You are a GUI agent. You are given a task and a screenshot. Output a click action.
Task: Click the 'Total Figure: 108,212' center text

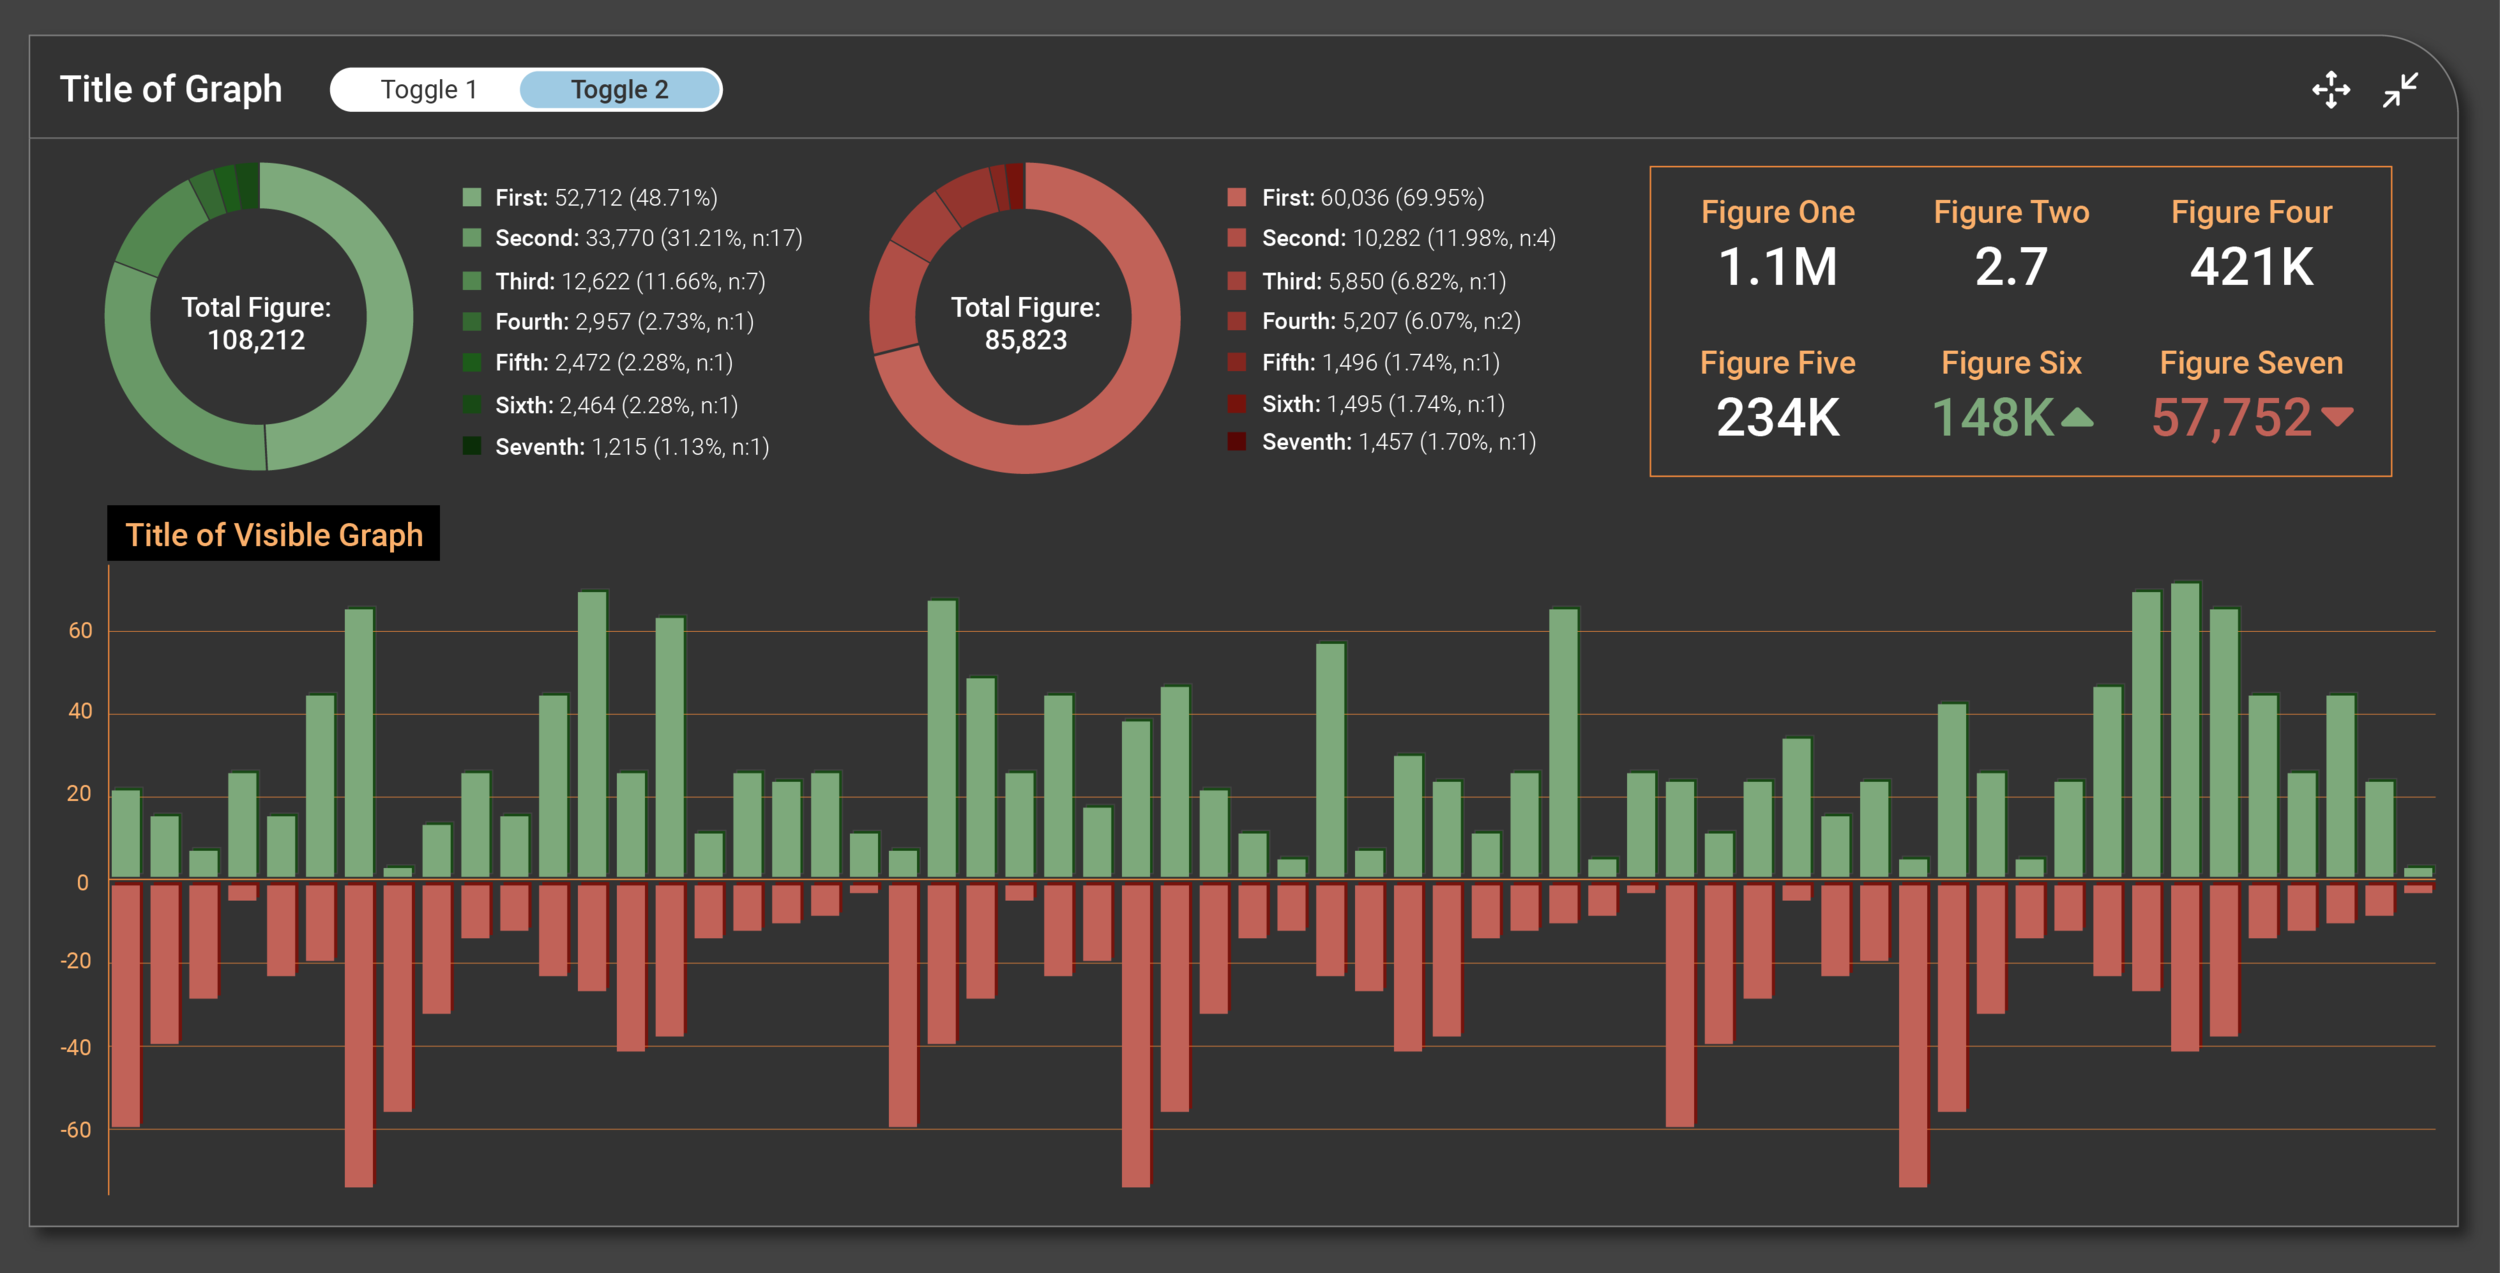point(256,323)
